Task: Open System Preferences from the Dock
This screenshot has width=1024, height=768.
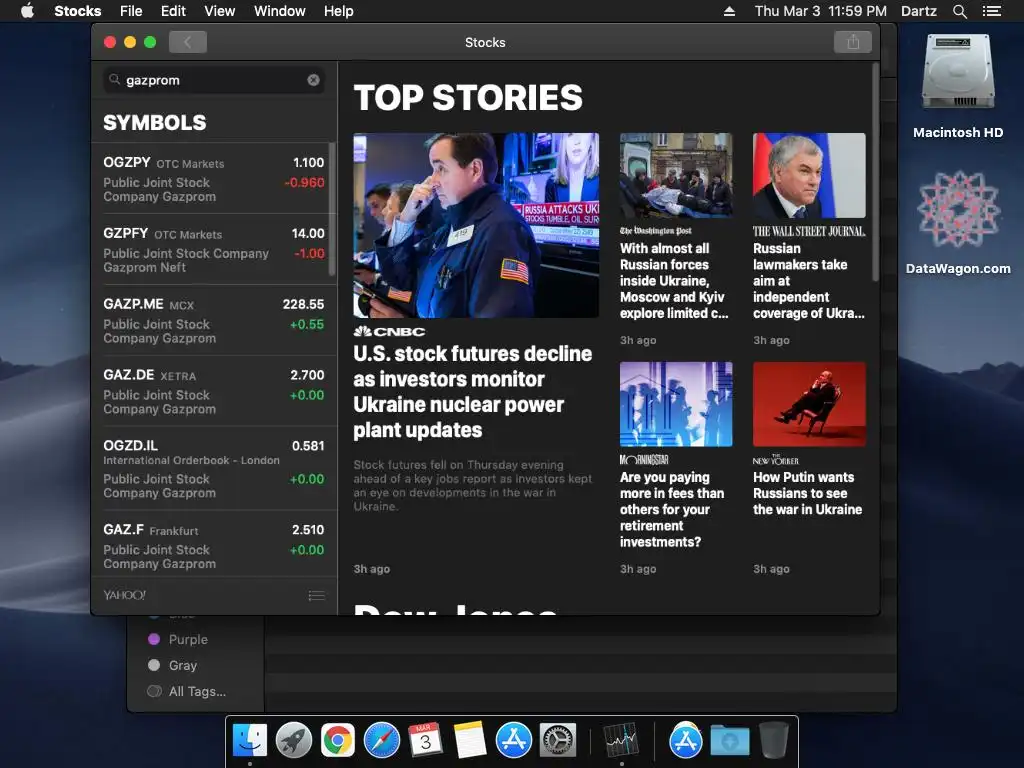Action: pyautogui.click(x=557, y=740)
